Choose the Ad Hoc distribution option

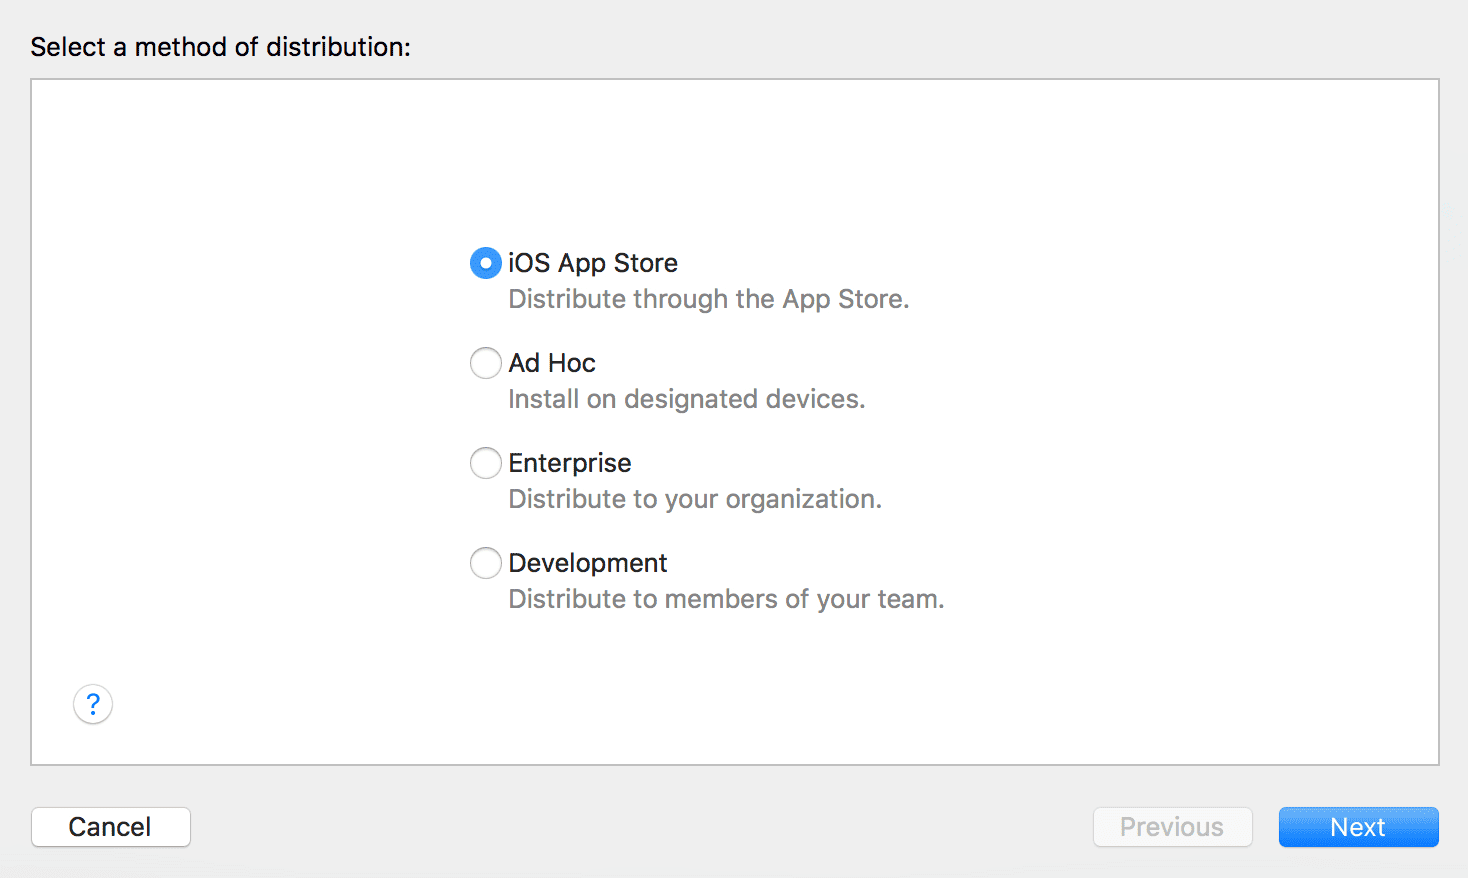(x=486, y=363)
